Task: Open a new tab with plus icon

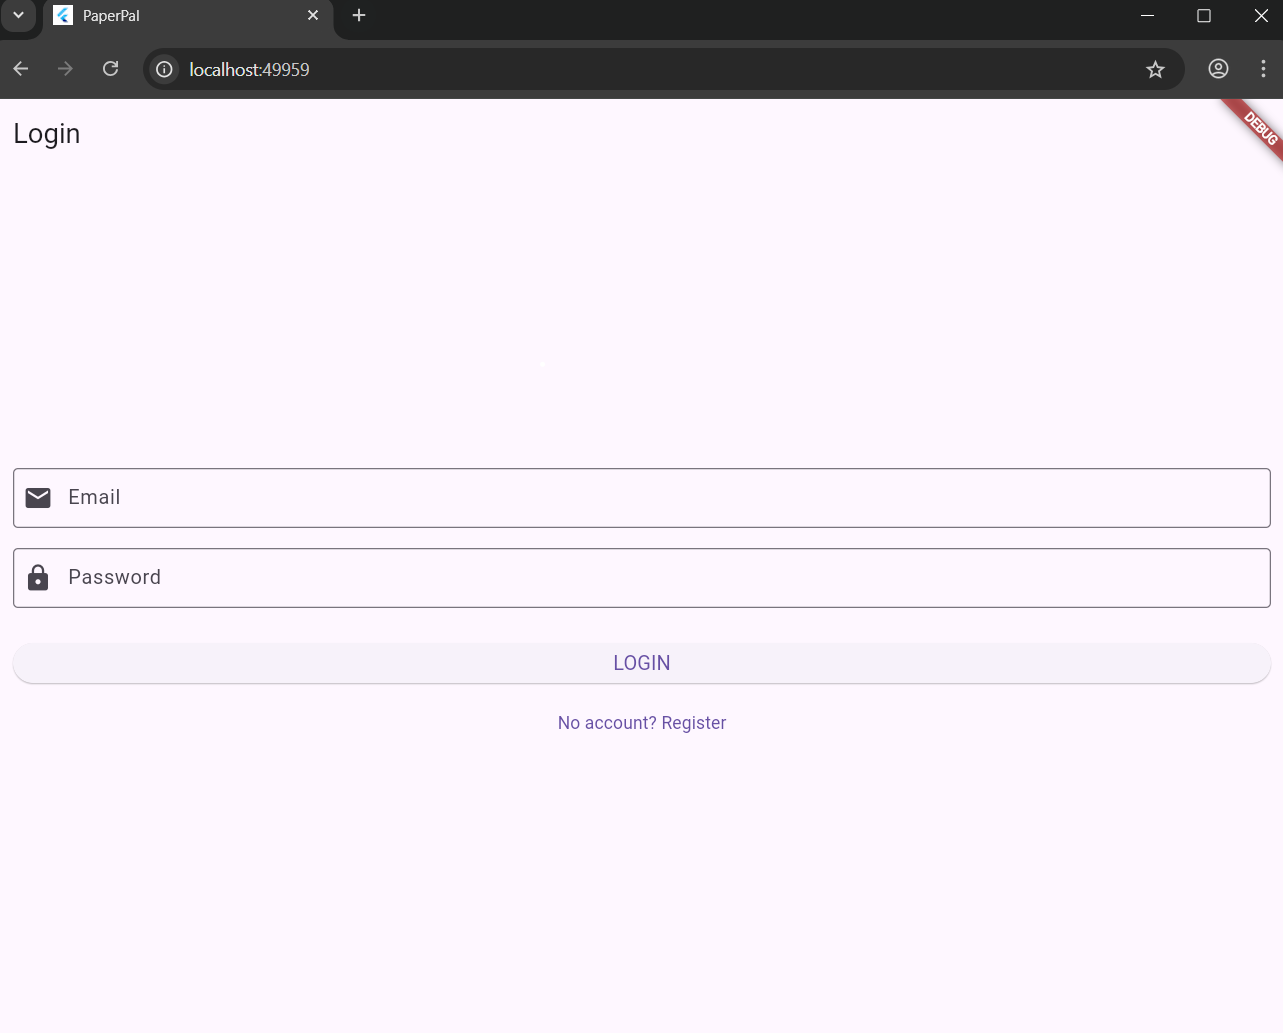Action: coord(359,16)
